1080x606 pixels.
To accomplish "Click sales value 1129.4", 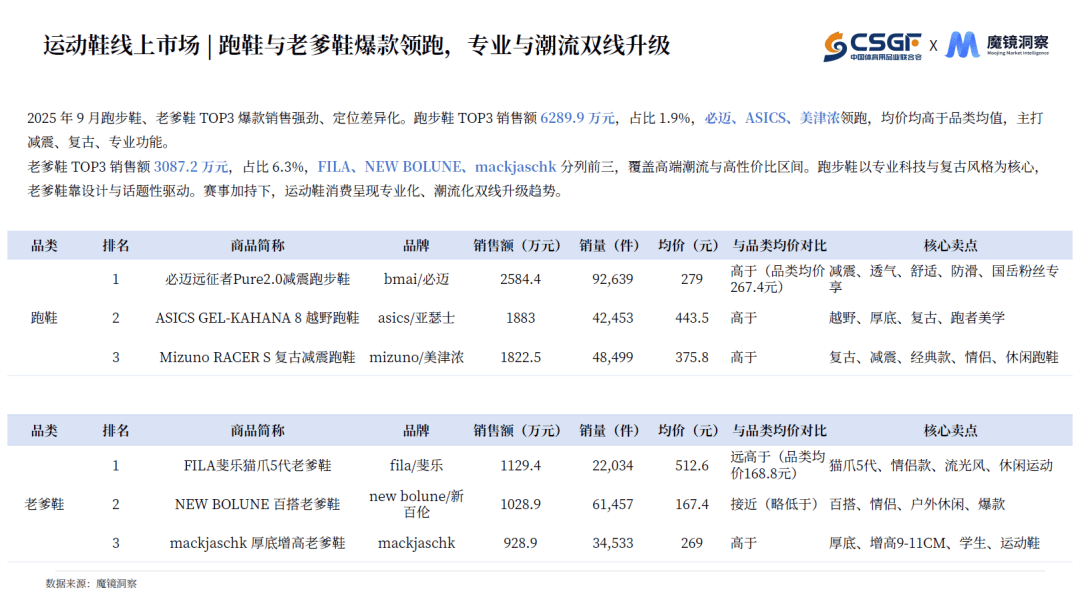I will click(520, 466).
